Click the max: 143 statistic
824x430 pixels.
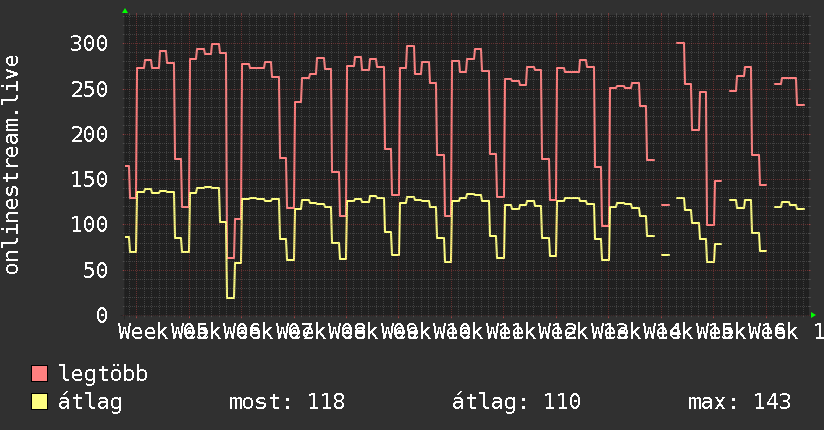tap(739, 402)
